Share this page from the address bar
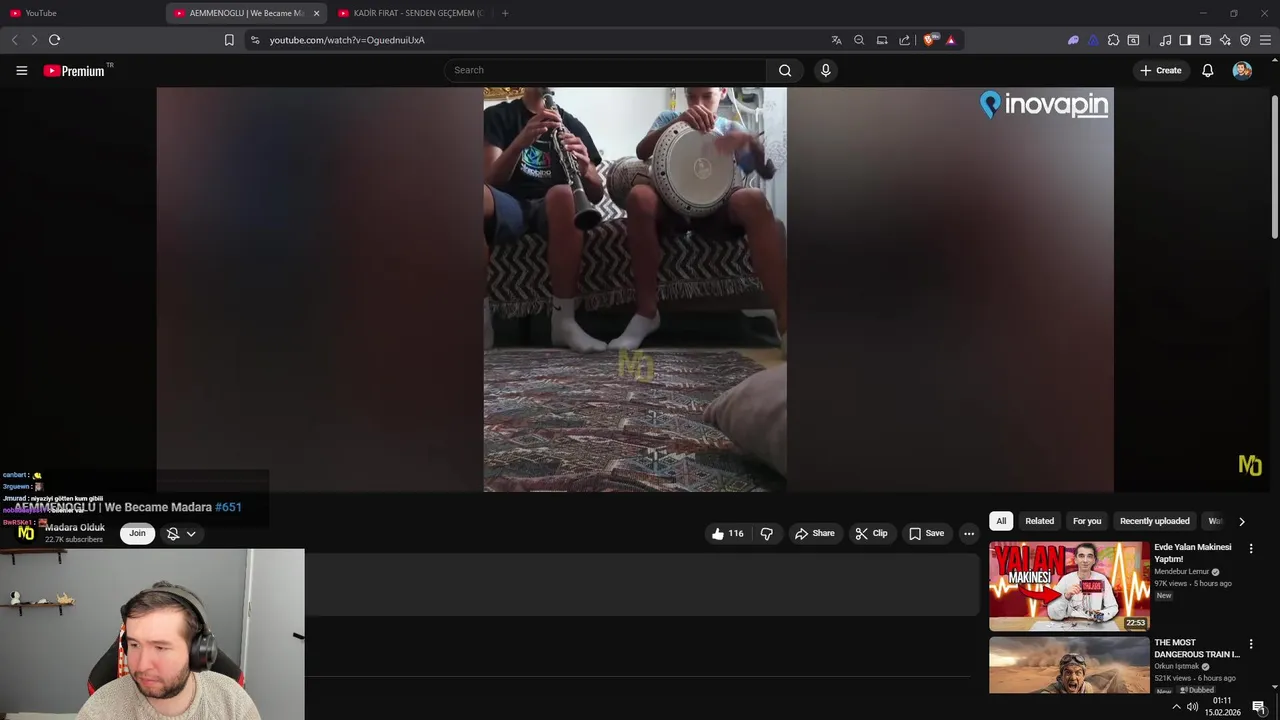Image resolution: width=1280 pixels, height=720 pixels. [904, 40]
